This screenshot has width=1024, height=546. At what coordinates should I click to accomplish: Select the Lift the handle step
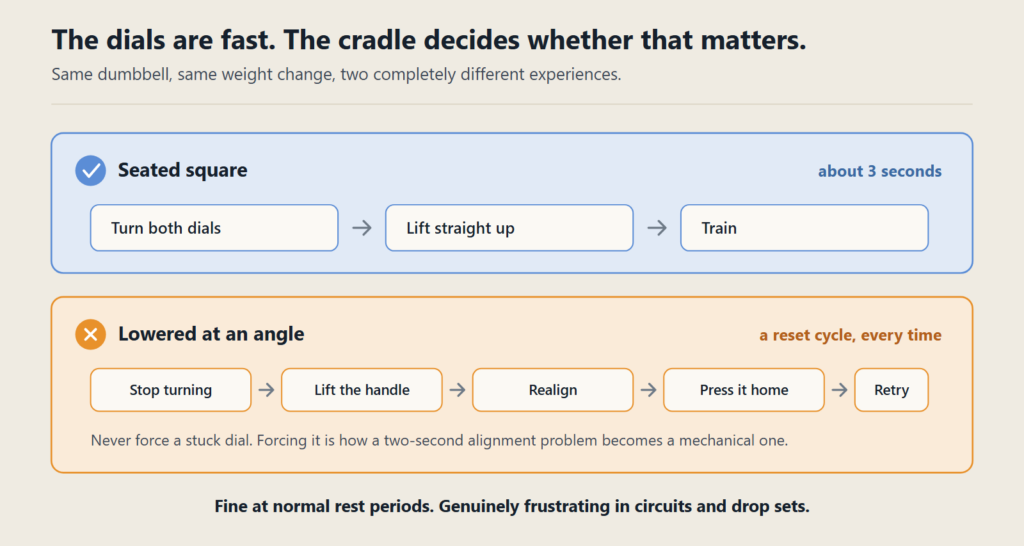pos(362,390)
